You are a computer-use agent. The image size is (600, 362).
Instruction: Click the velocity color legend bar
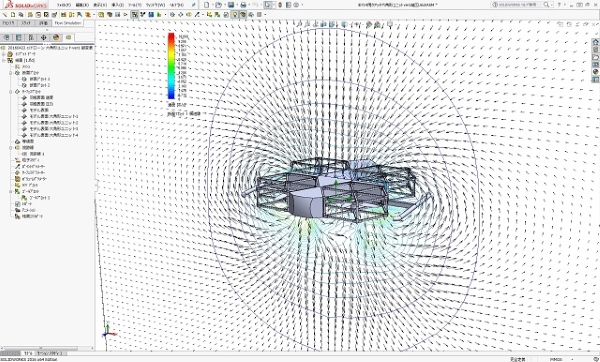click(171, 66)
